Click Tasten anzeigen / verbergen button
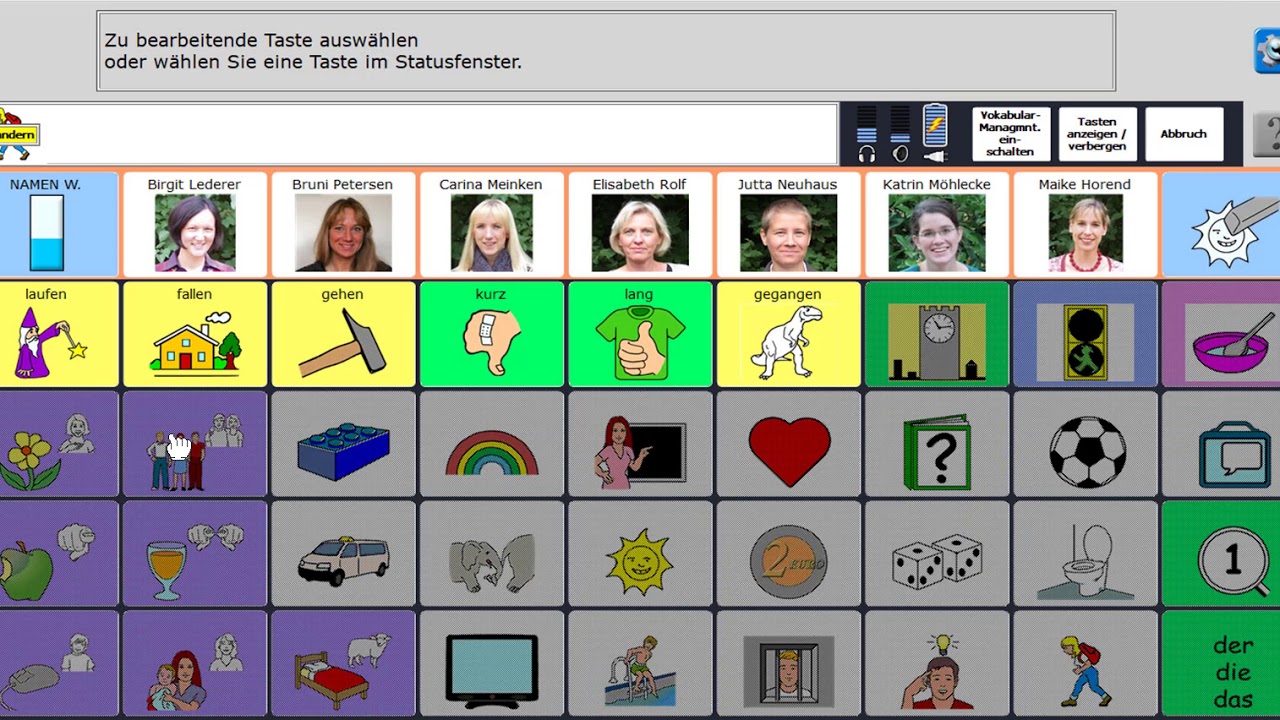 [x=1097, y=134]
